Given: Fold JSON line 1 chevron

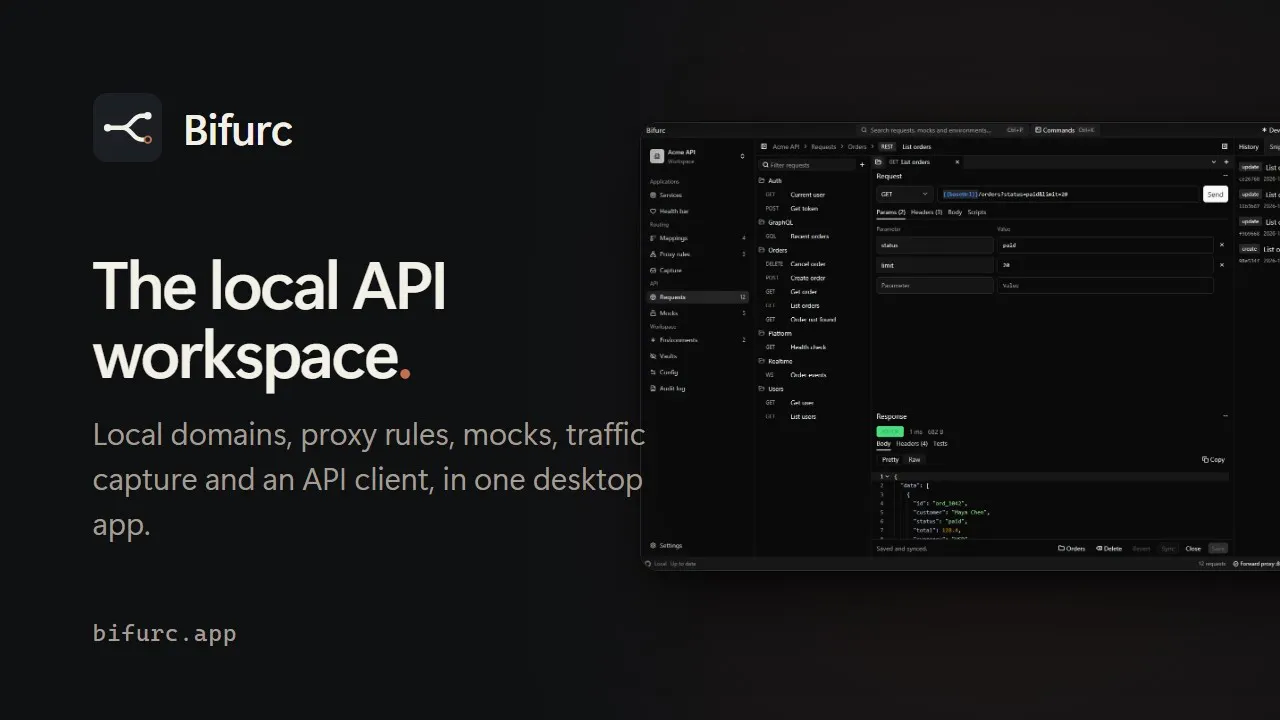Looking at the screenshot, I should 887,477.
